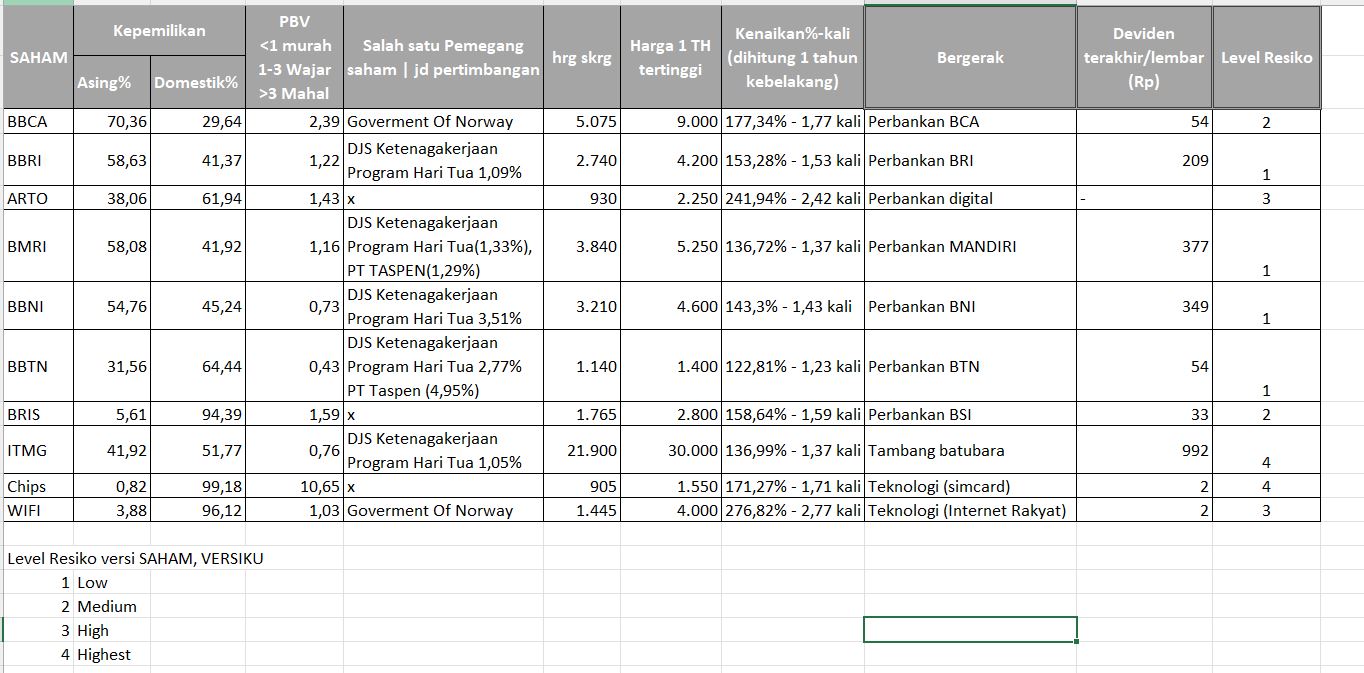This screenshot has height=673, width=1364.
Task: Select ITMG current price 21.900
Action: 582,450
